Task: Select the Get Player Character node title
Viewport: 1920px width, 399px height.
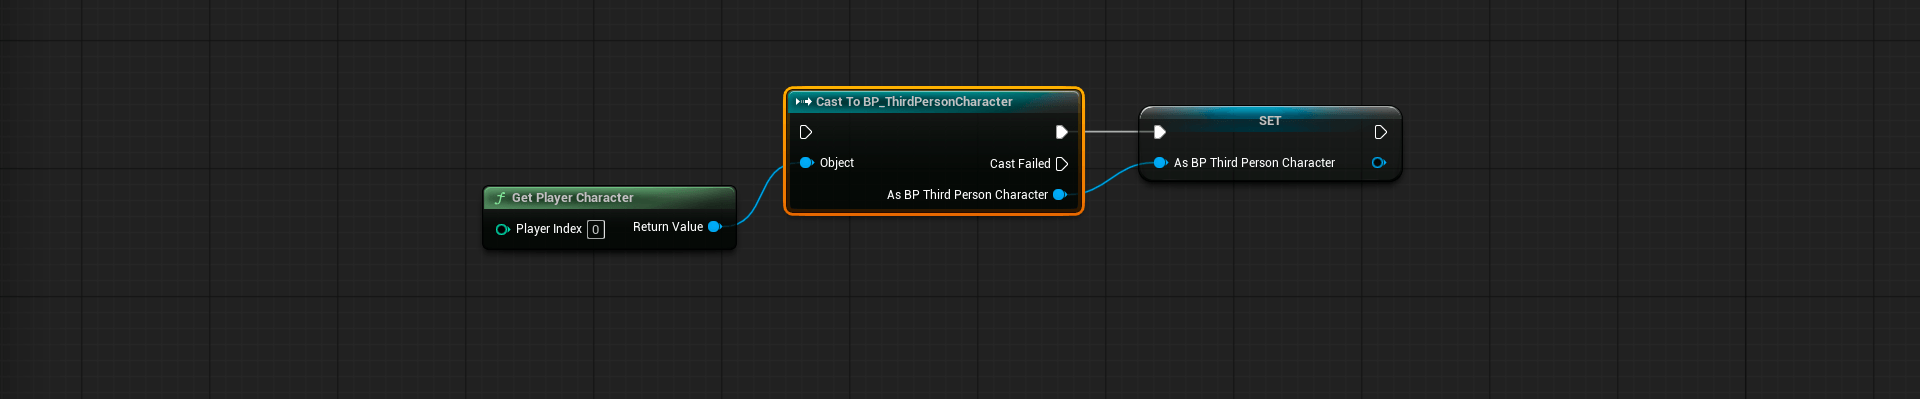Action: click(573, 198)
